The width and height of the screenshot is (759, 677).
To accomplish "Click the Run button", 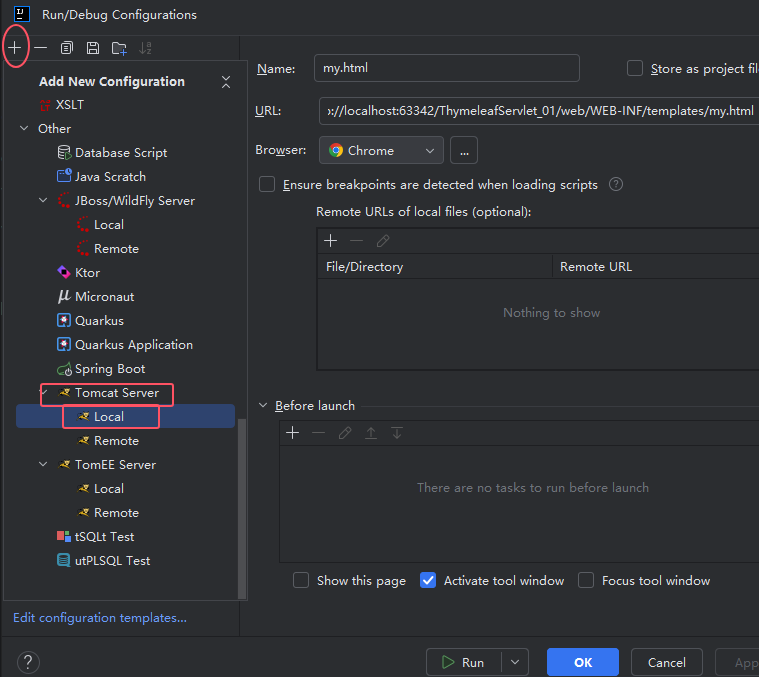I will pos(464,662).
